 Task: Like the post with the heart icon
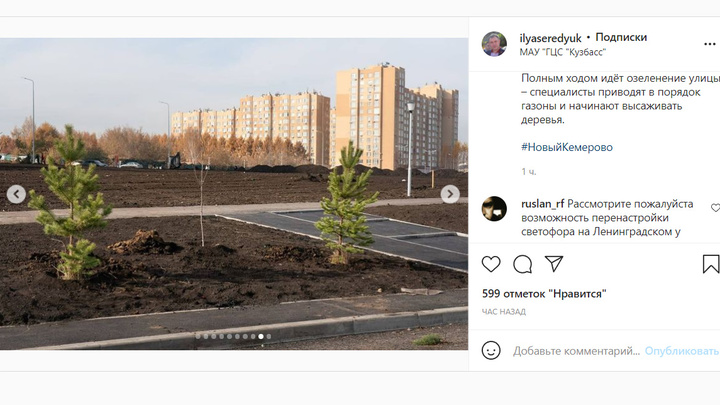pos(491,264)
